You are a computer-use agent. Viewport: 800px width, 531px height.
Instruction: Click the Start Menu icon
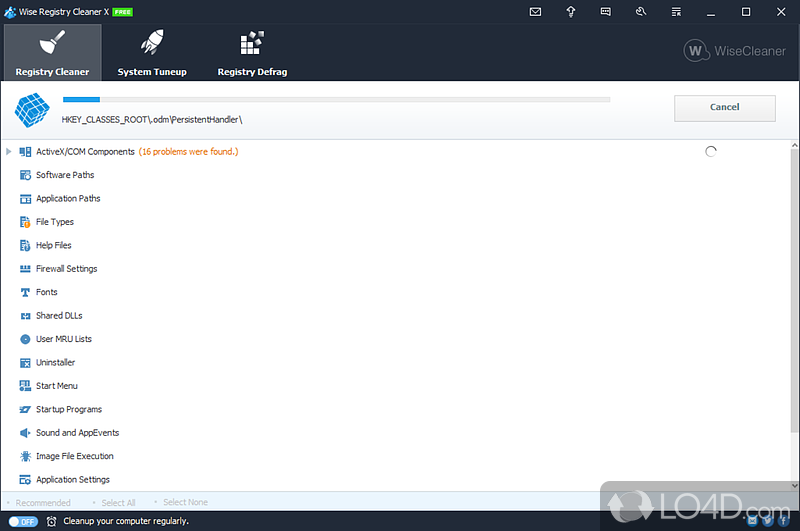pos(25,386)
